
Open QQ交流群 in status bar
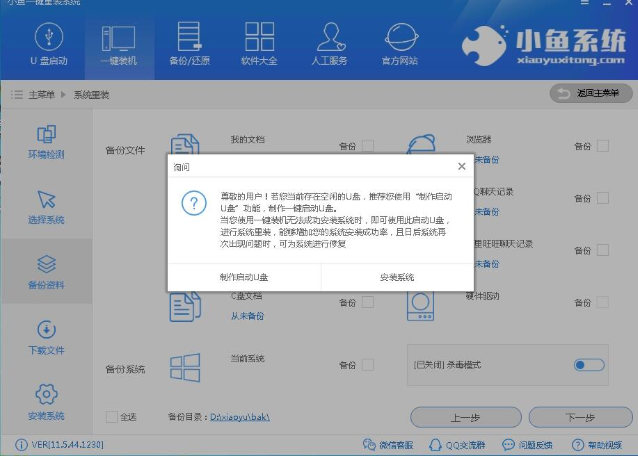click(457, 445)
